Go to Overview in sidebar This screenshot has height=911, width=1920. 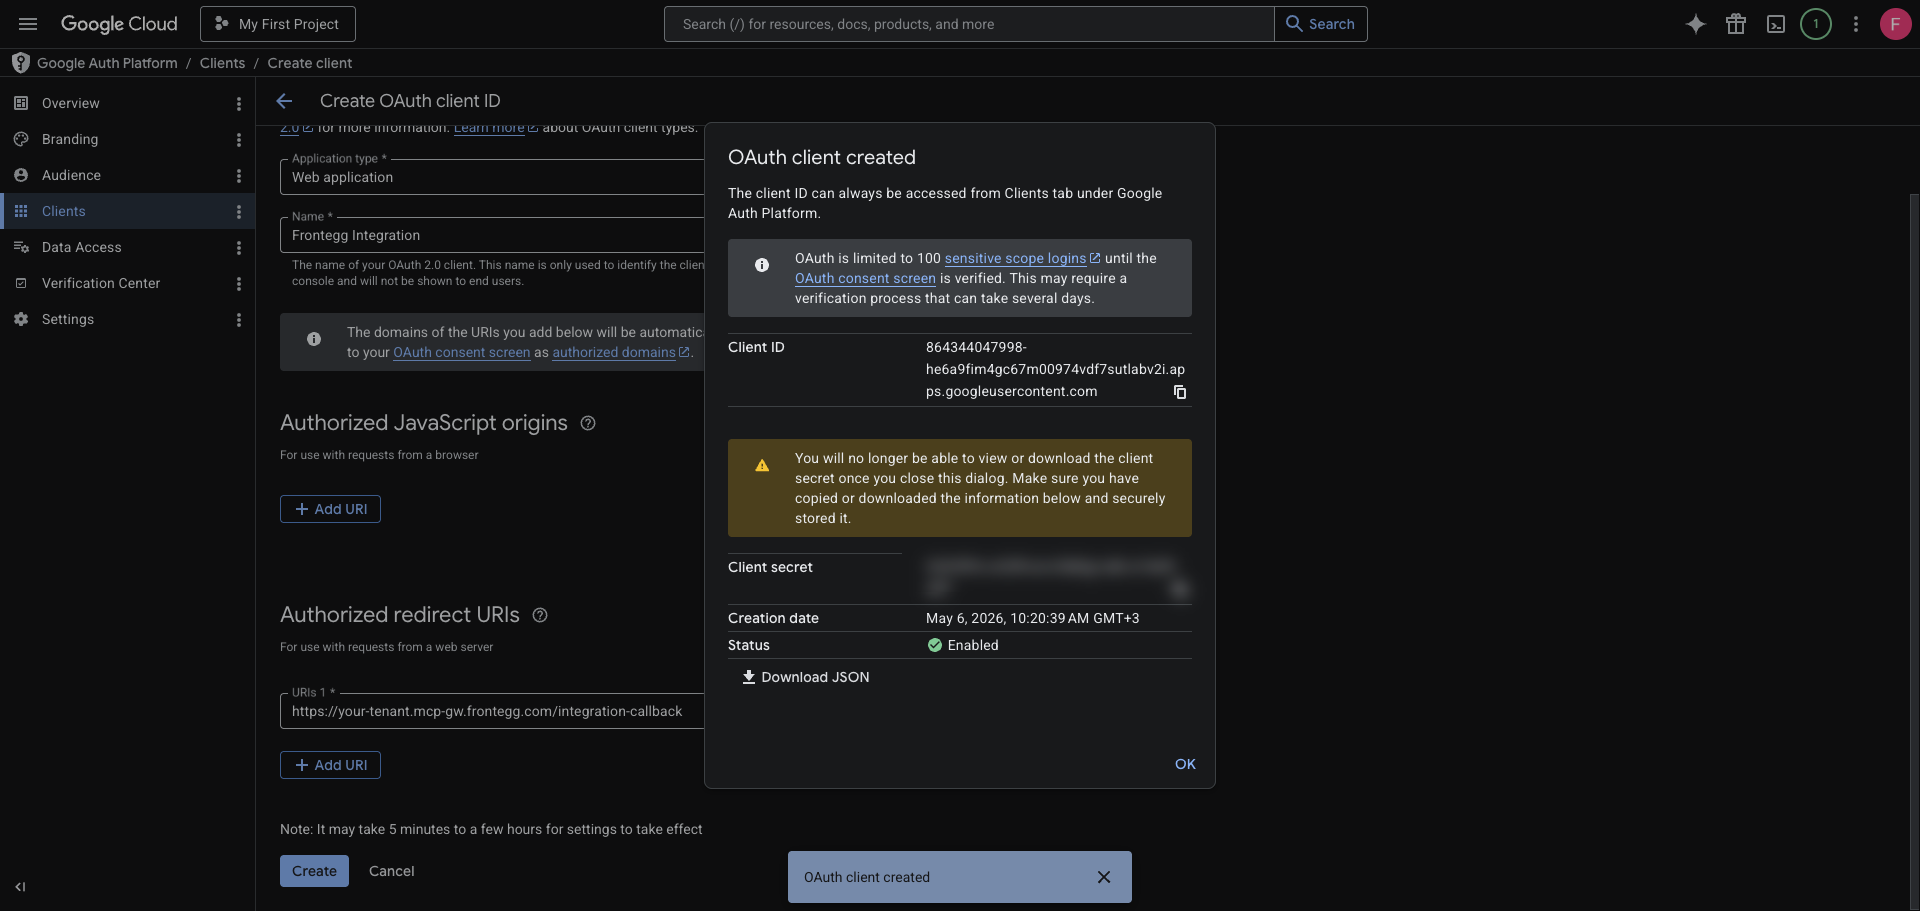tap(71, 103)
